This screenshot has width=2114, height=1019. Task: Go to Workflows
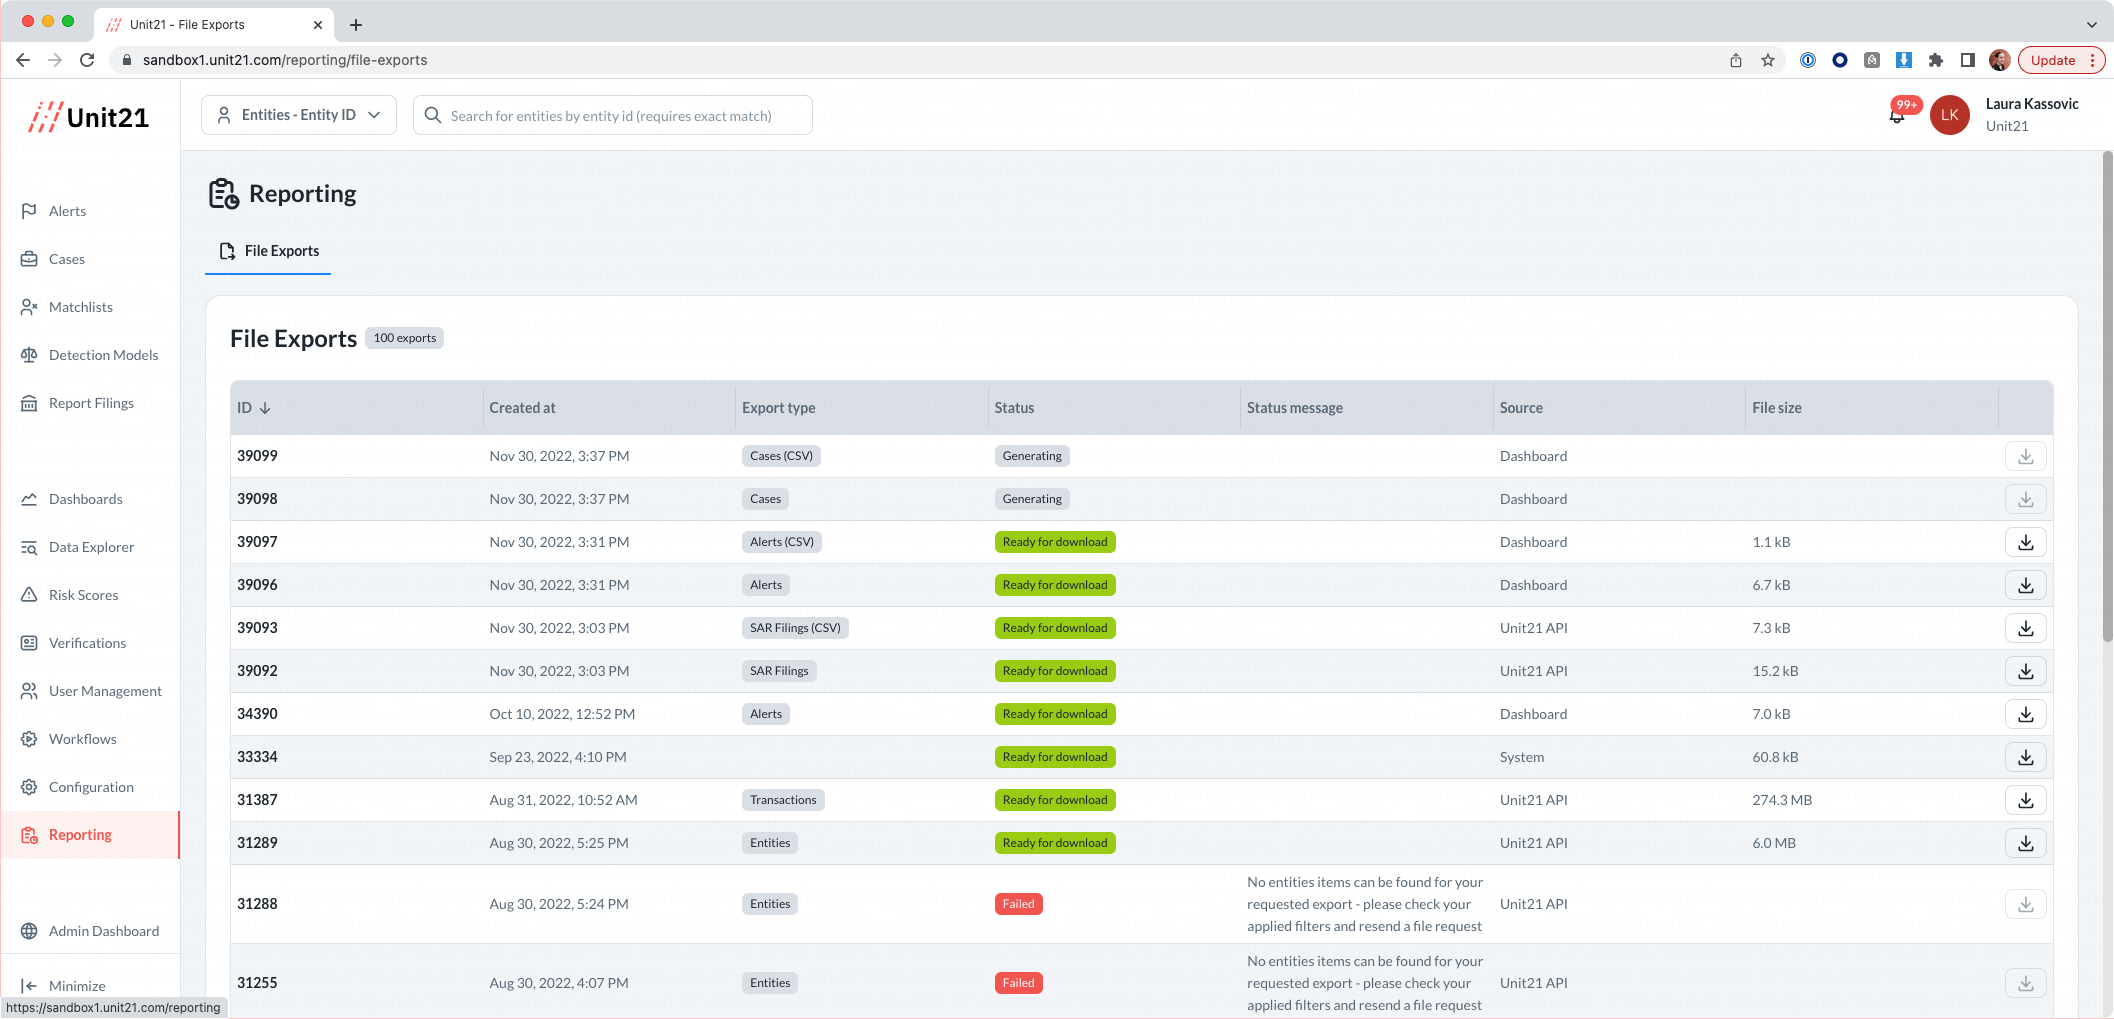(82, 739)
